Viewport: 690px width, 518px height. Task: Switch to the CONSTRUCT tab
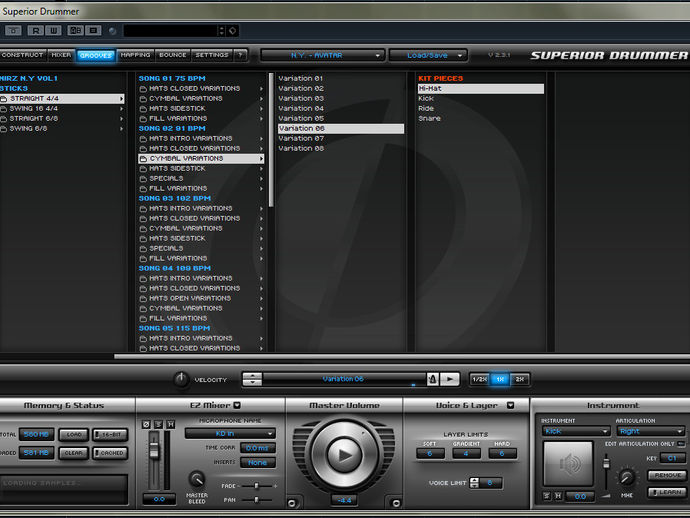point(23,55)
